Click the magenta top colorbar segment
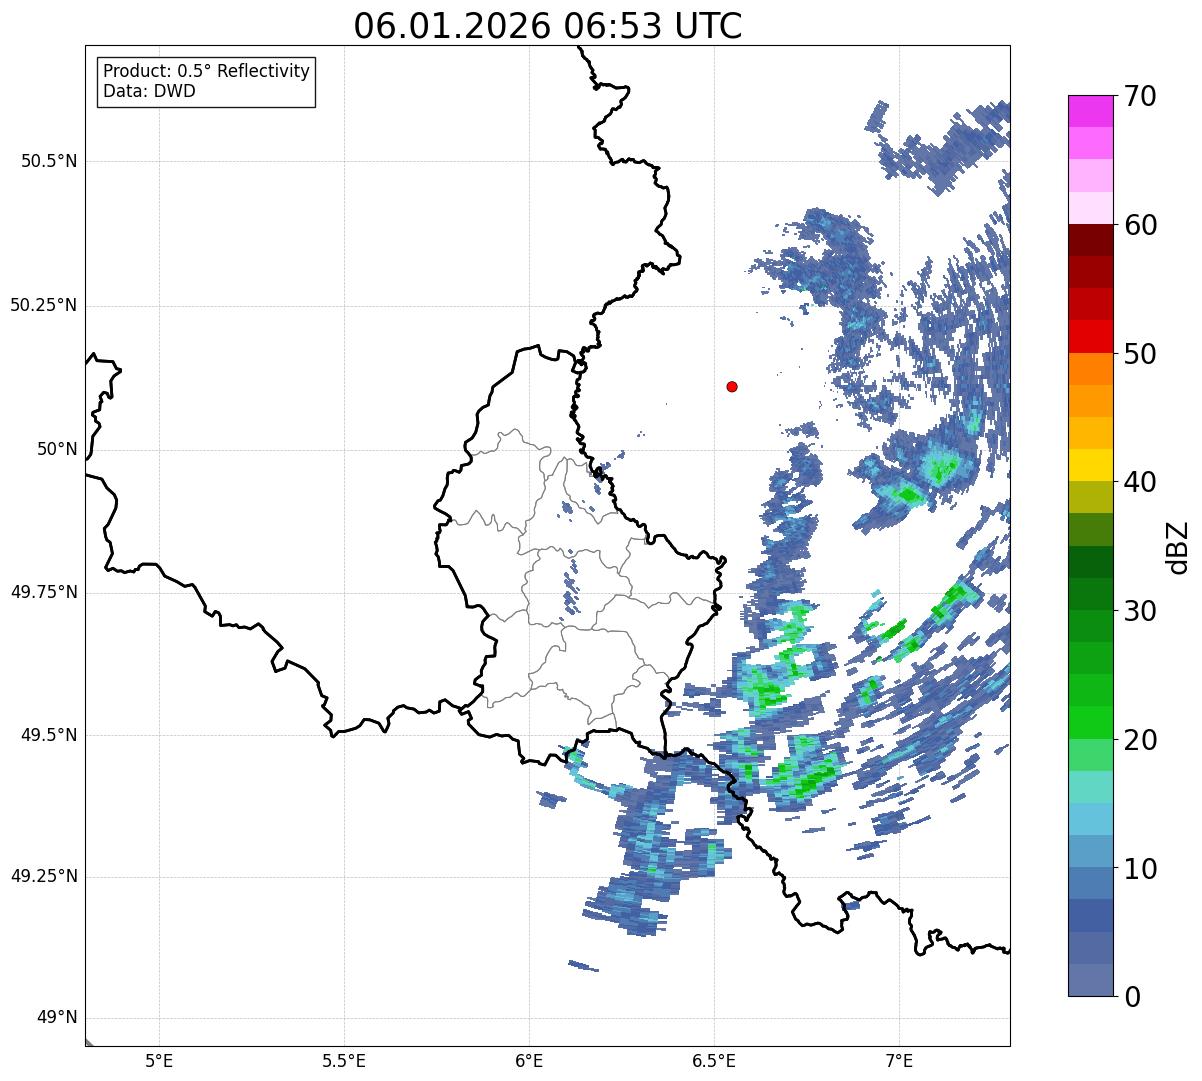 [1090, 111]
